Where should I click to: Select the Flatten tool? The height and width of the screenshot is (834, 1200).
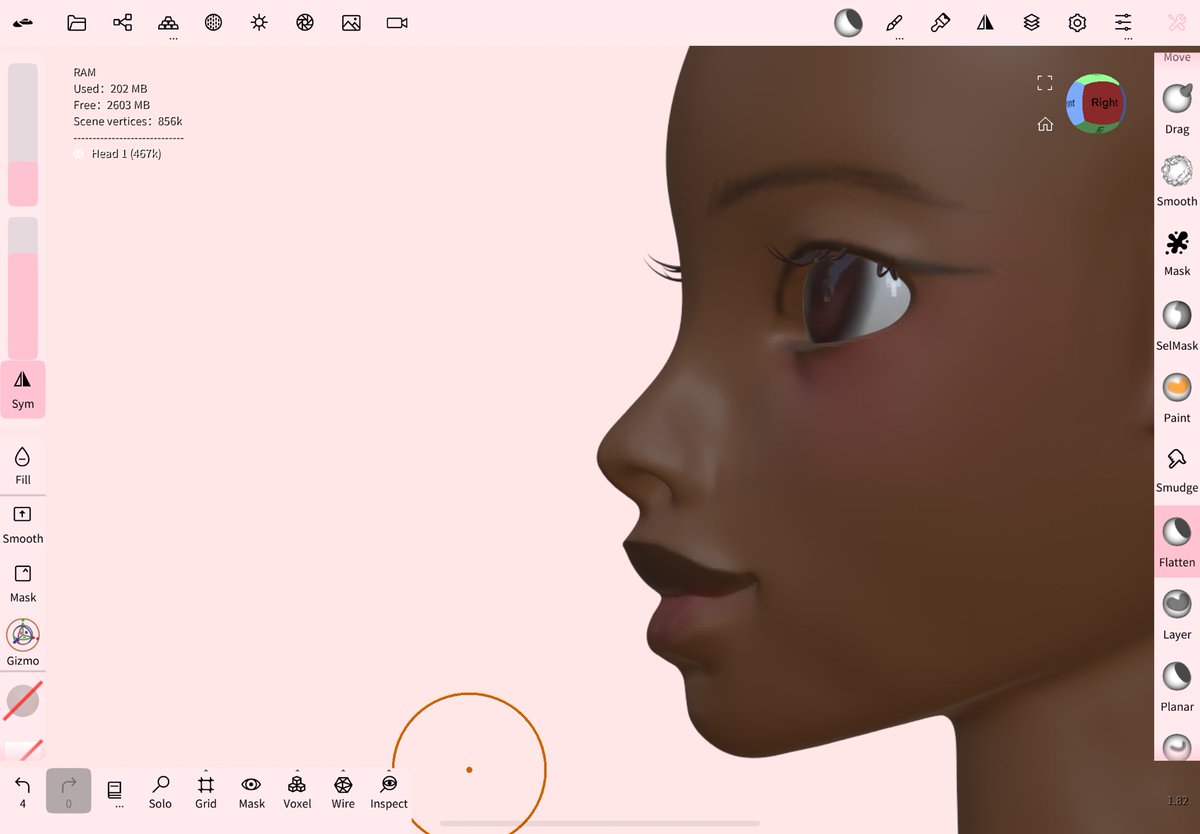point(1177,541)
